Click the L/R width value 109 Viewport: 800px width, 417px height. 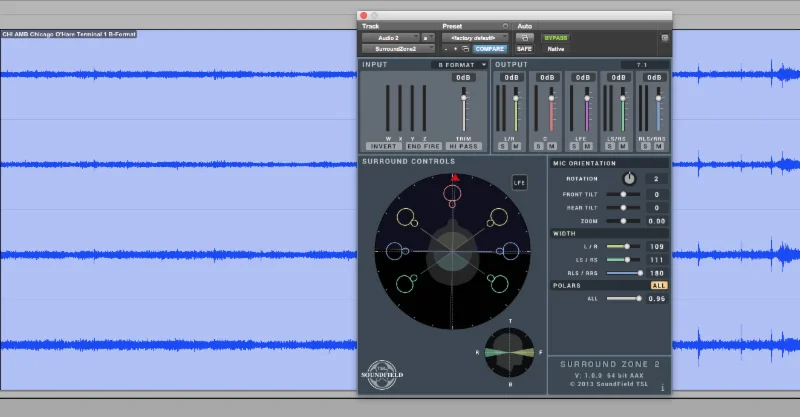657,247
